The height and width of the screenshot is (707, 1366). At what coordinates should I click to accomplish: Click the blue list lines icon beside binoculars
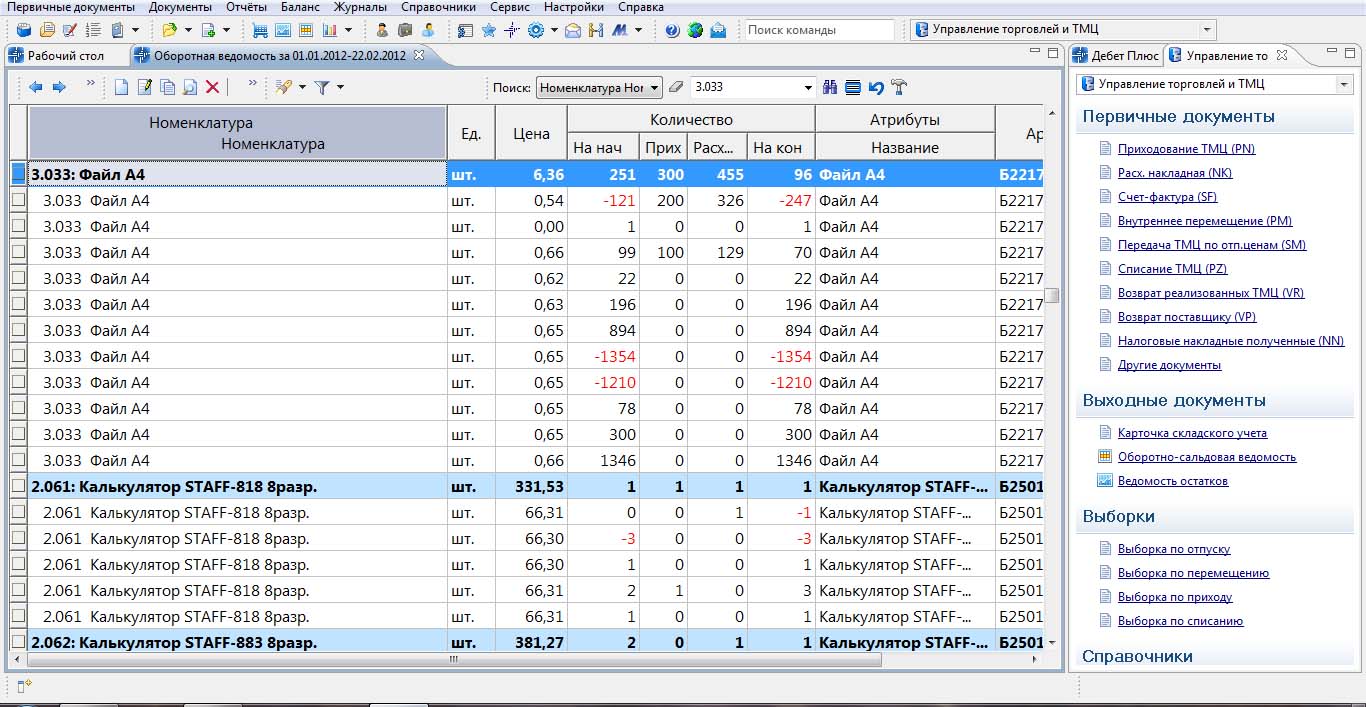tap(853, 87)
